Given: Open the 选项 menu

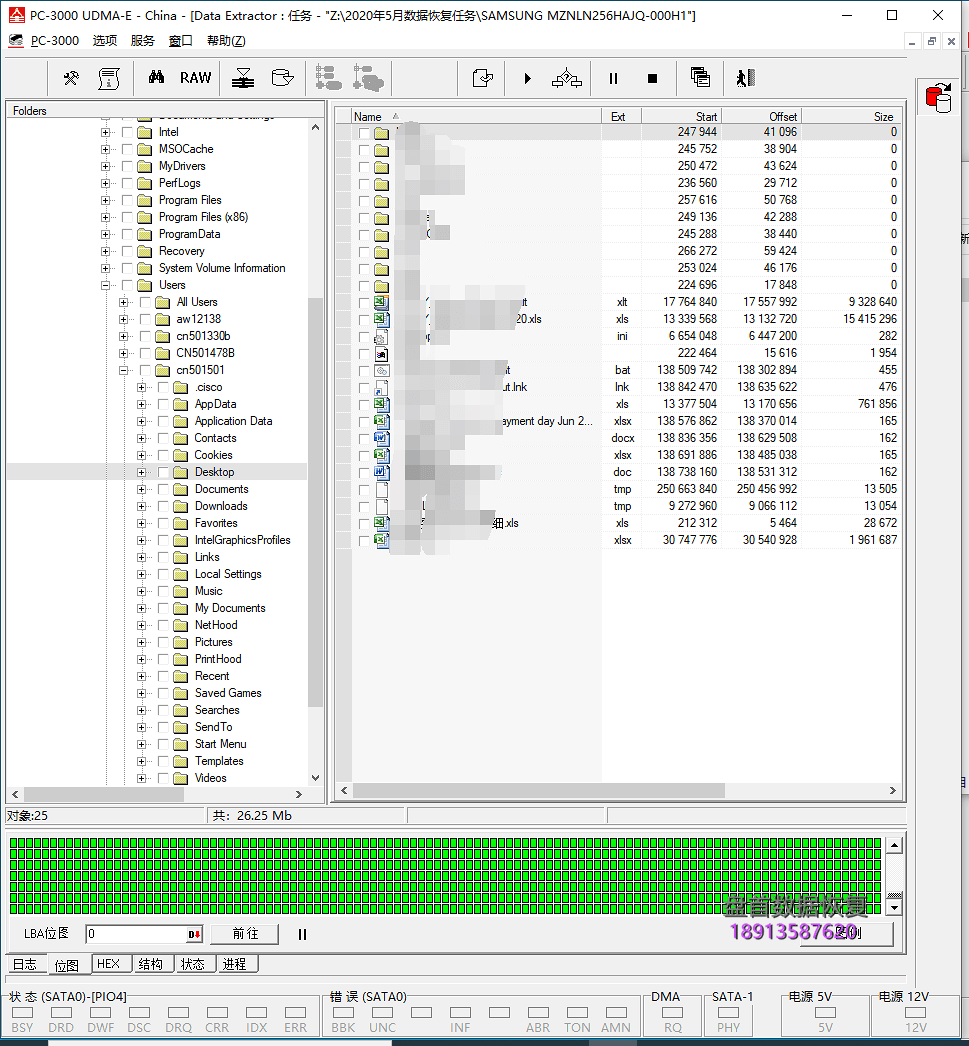Looking at the screenshot, I should click(x=105, y=41).
